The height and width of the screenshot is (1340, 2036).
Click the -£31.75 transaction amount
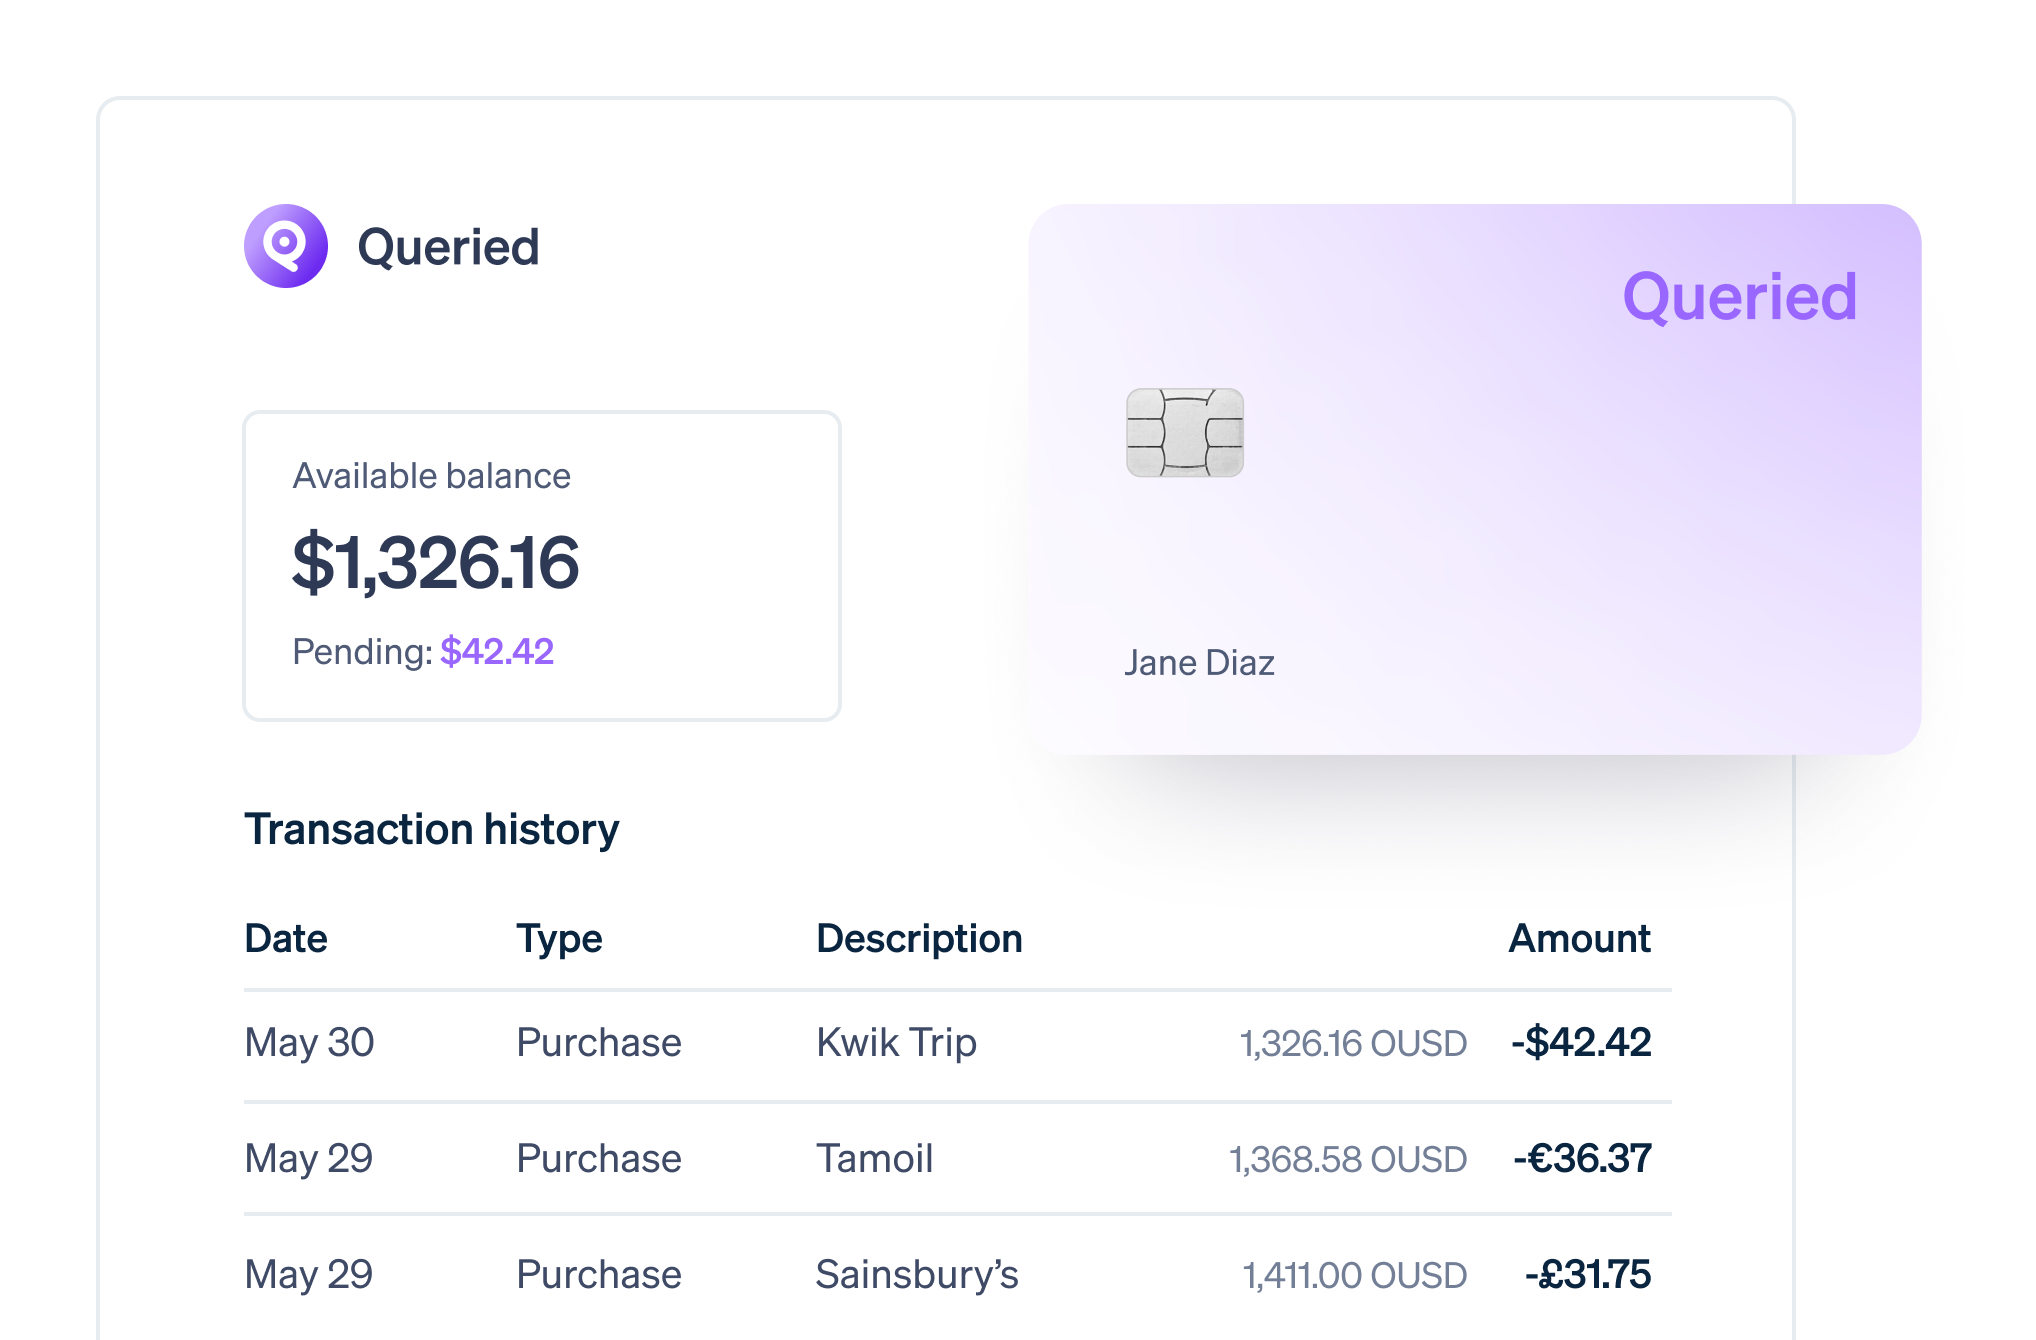[1588, 1274]
